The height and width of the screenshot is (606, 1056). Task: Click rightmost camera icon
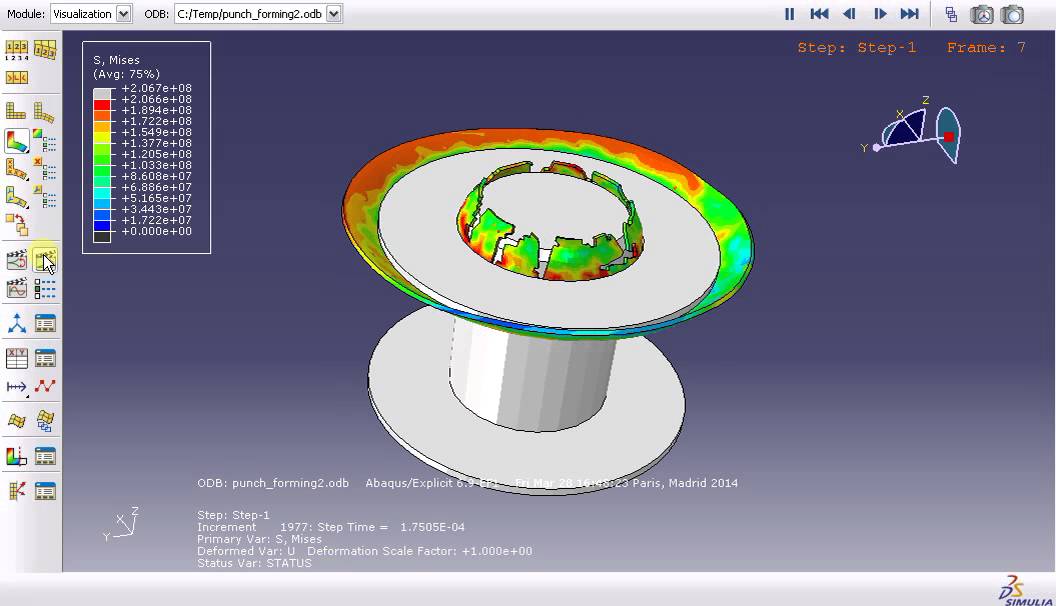(1012, 14)
